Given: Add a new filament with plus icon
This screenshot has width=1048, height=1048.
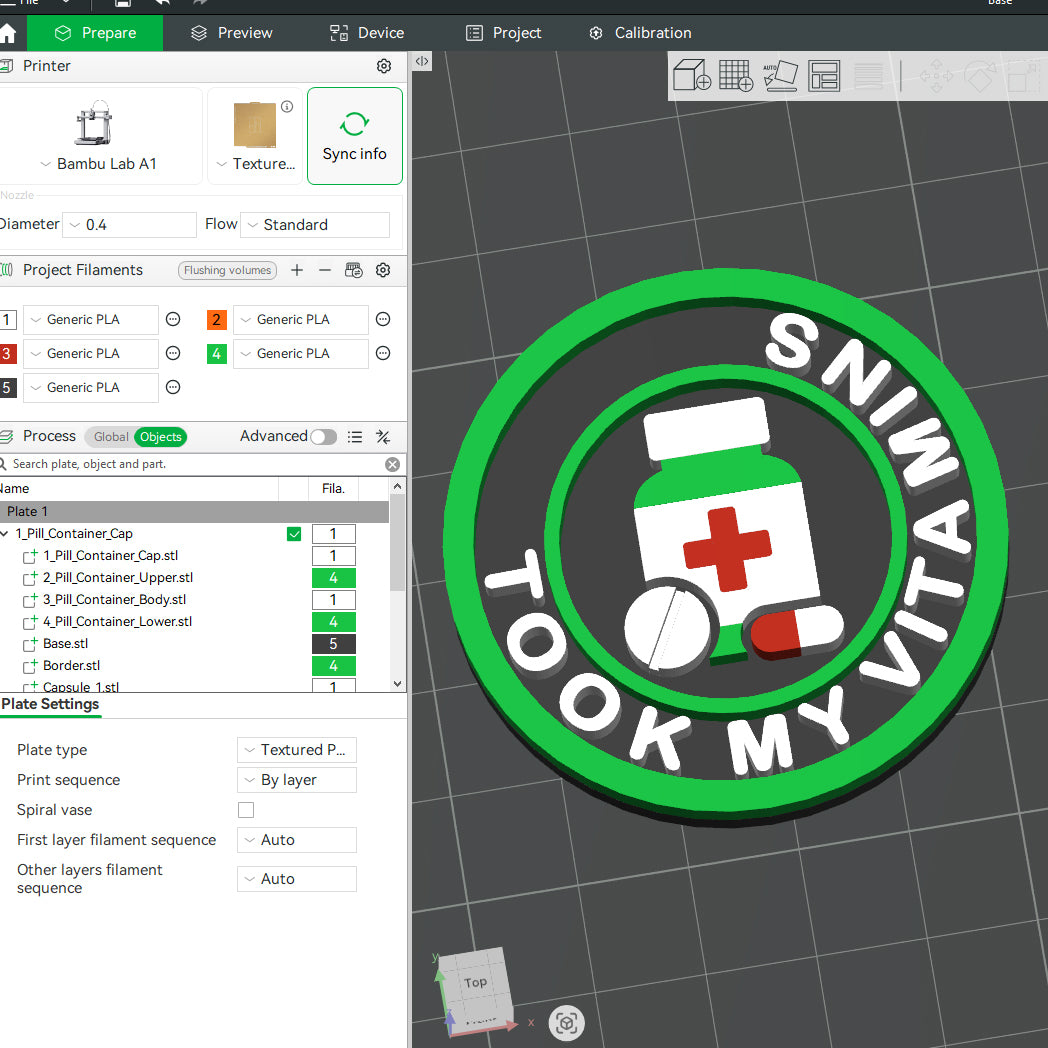Looking at the screenshot, I should (297, 270).
